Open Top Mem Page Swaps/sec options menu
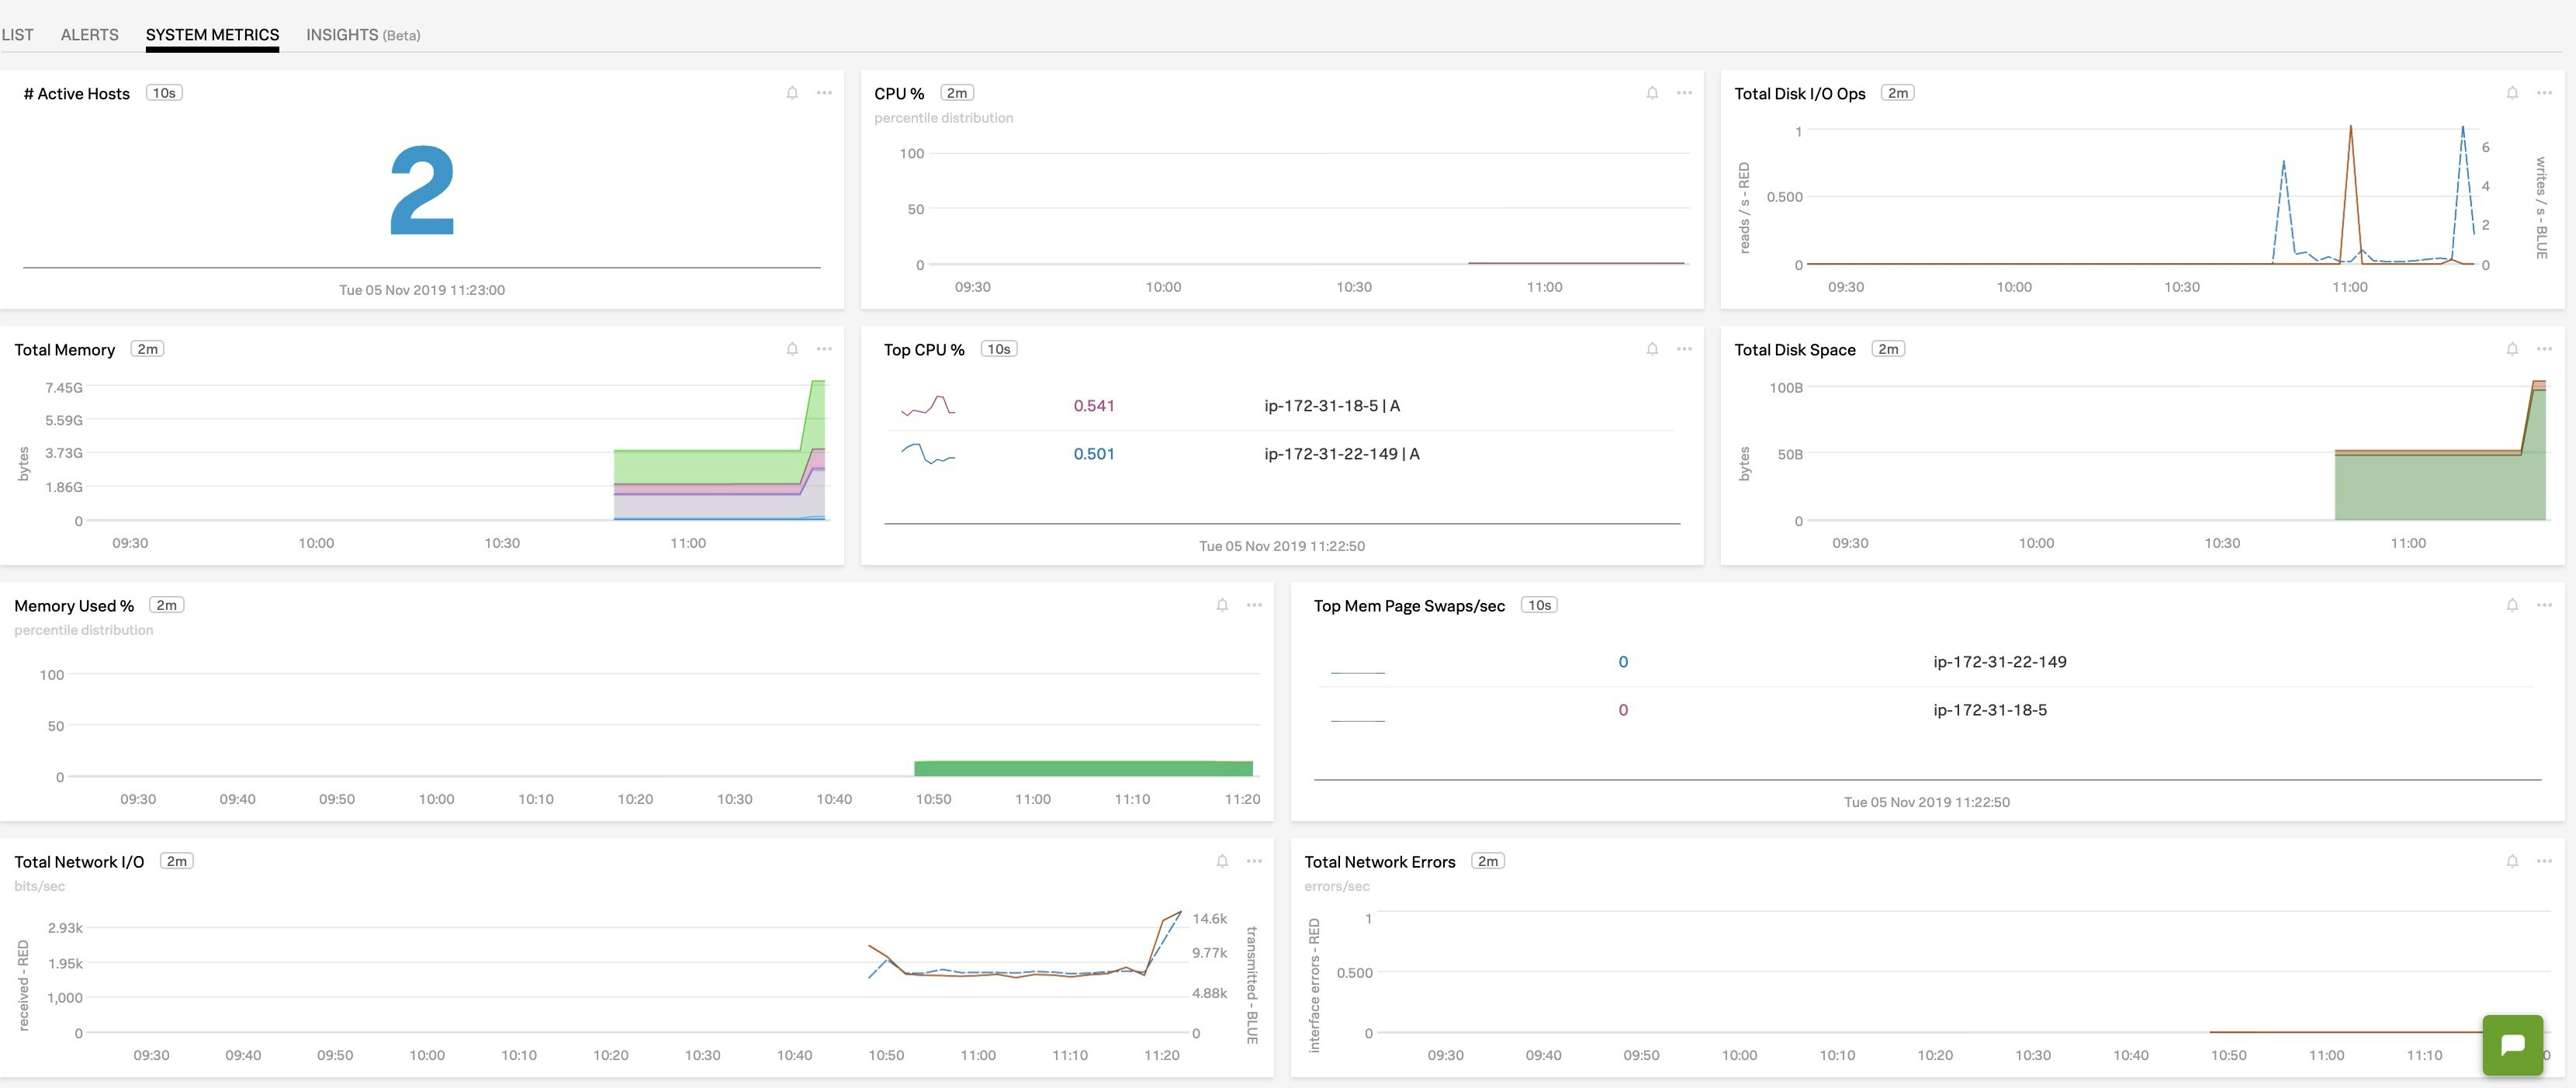Viewport: 2576px width, 1088px height. click(2544, 605)
